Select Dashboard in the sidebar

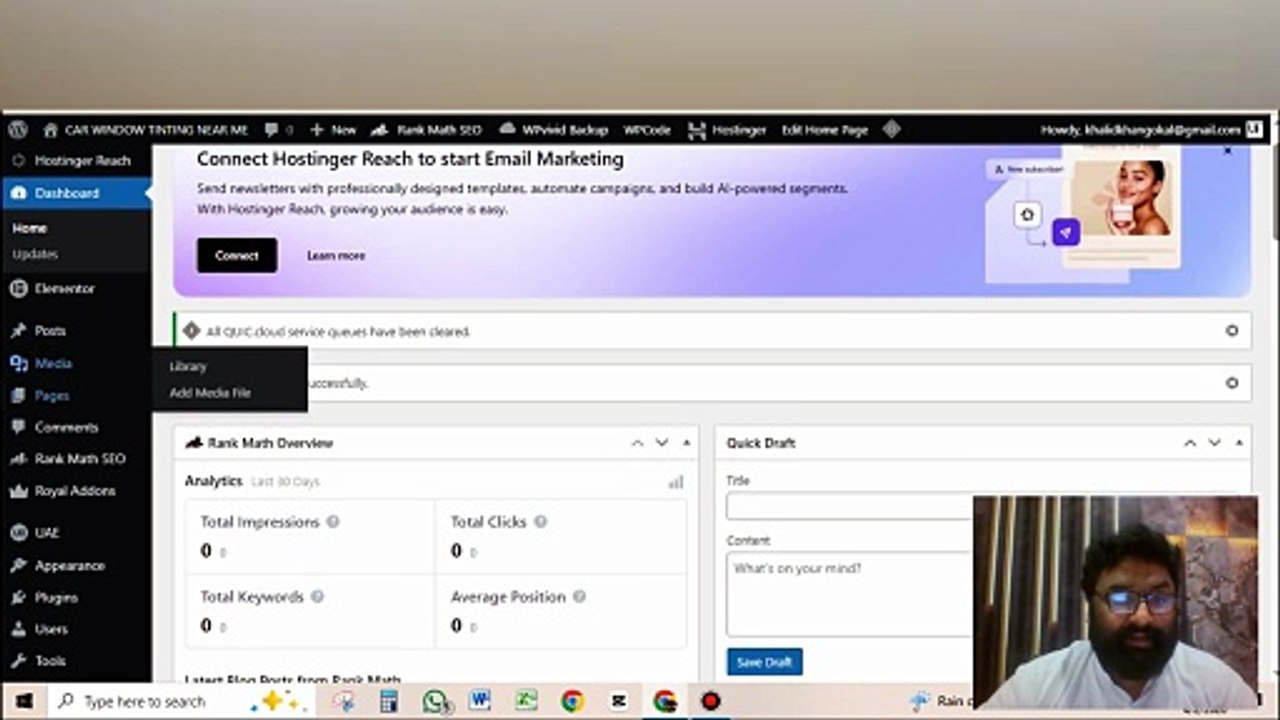coord(76,193)
